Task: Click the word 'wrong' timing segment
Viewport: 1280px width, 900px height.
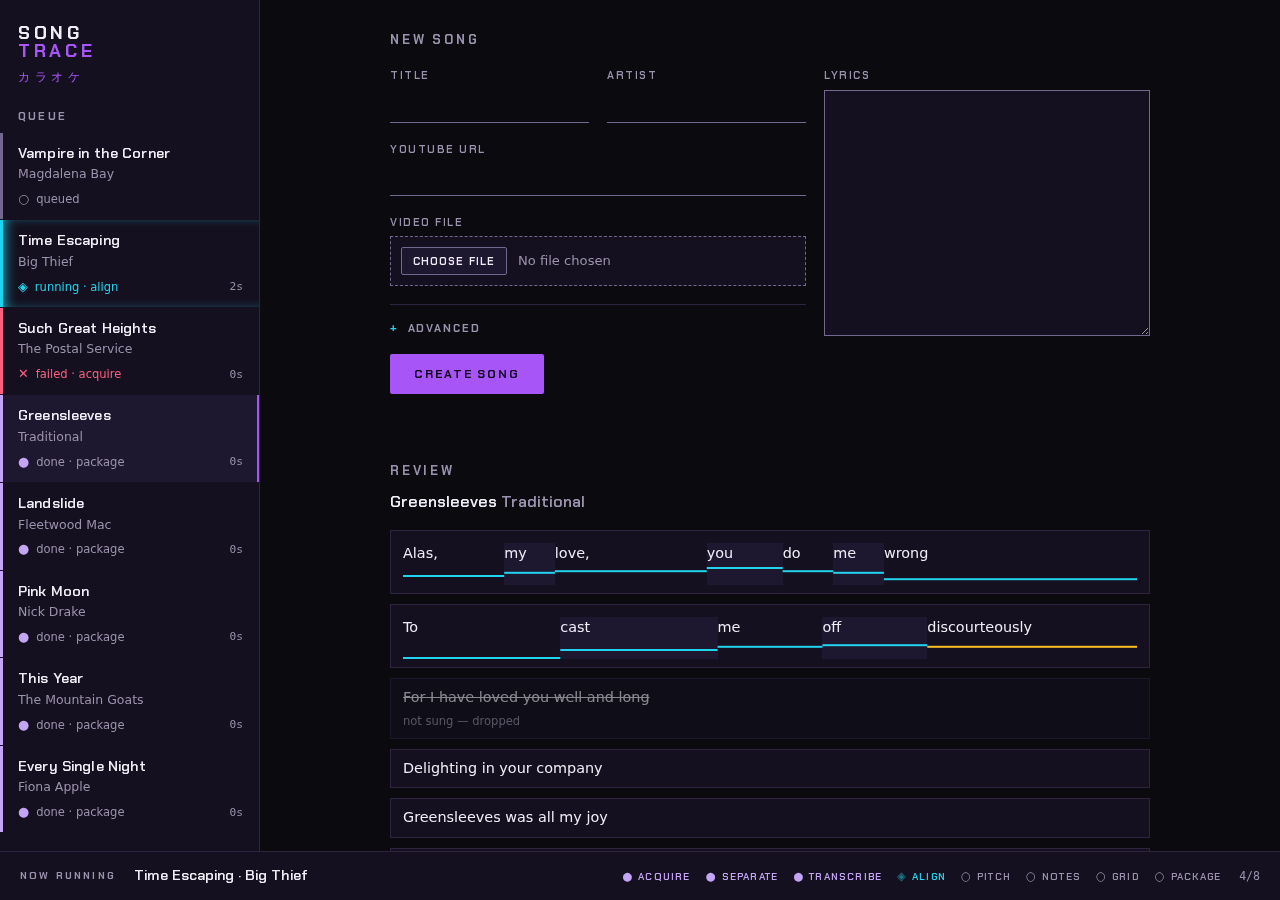Action: (1010, 562)
